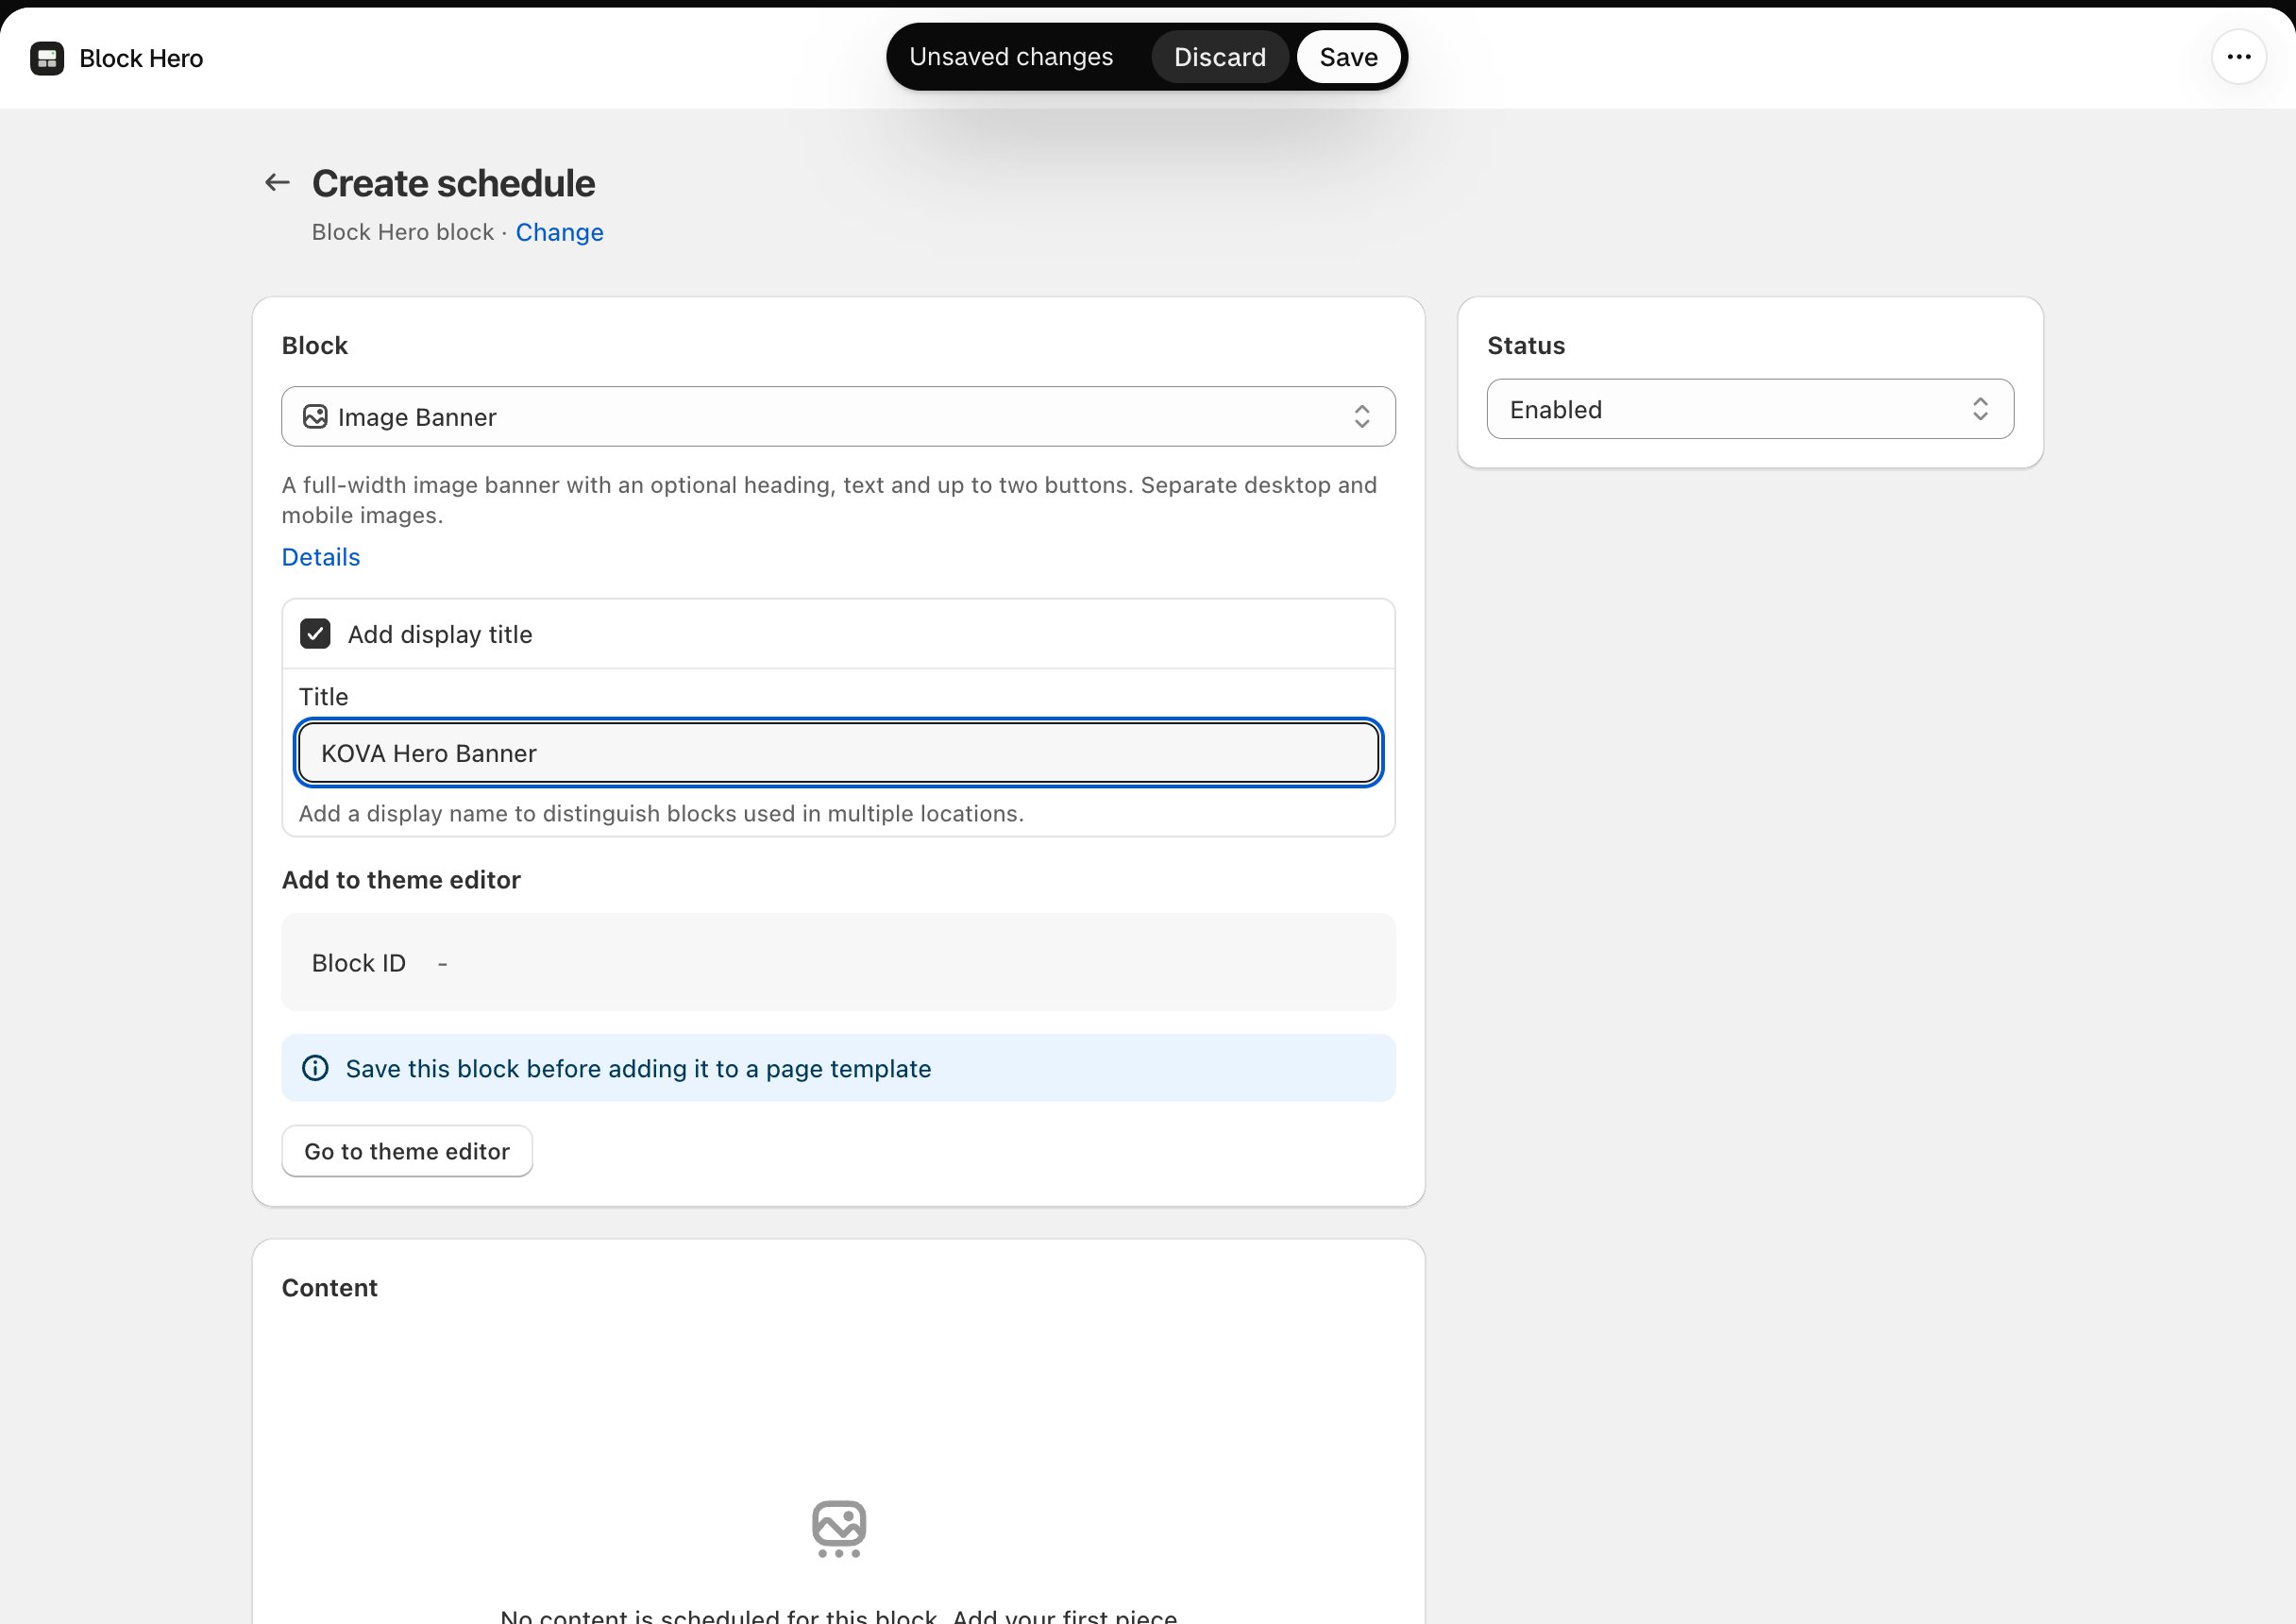Click the Content section heading
The width and height of the screenshot is (2296, 1624).
pyautogui.click(x=329, y=1288)
